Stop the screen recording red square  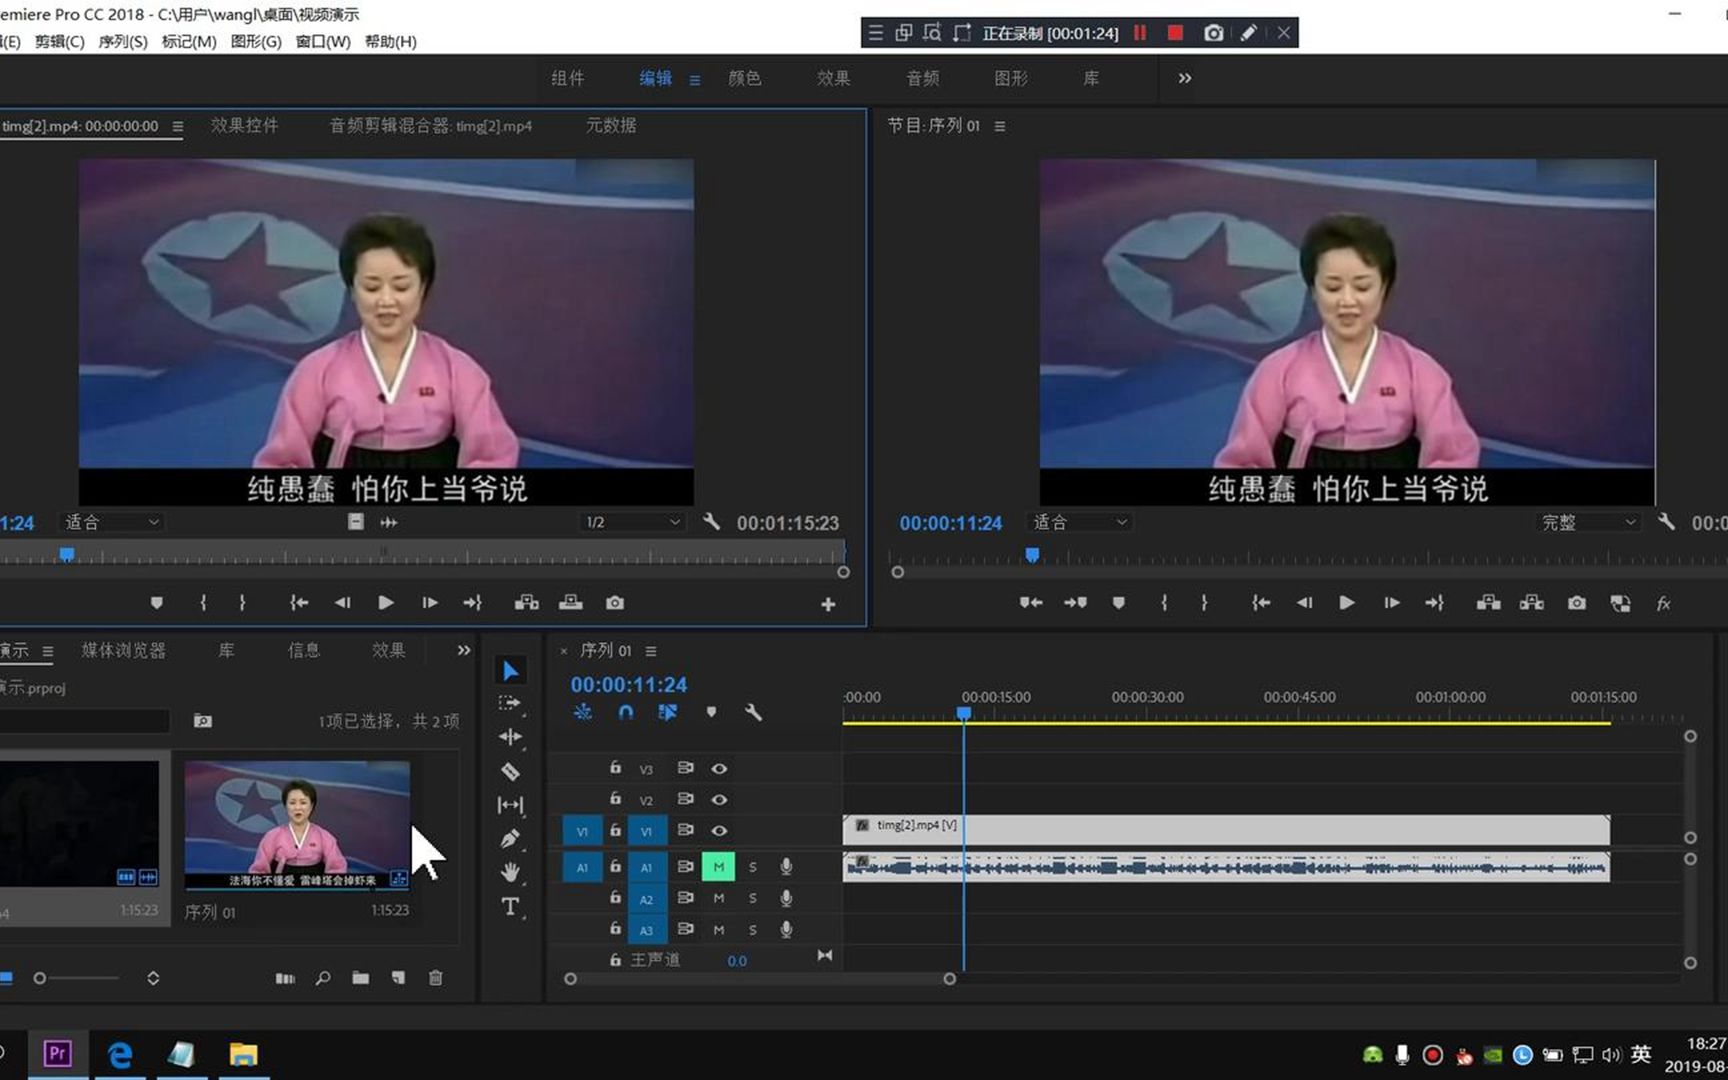(x=1175, y=33)
